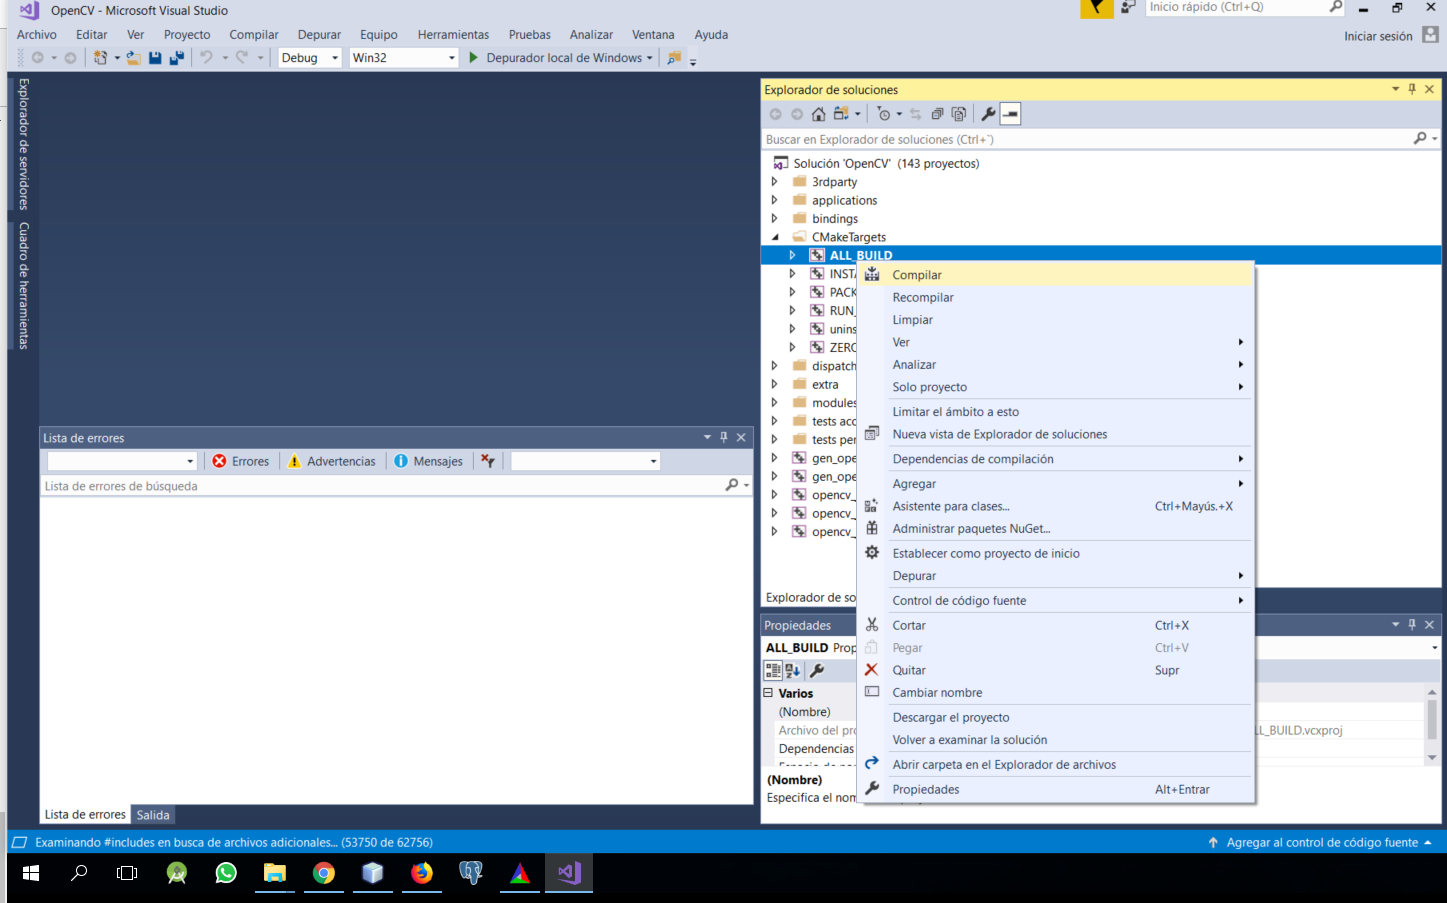Click the Categorized view icon in Properties panel
Image resolution: width=1447 pixels, height=903 pixels.
[773, 671]
